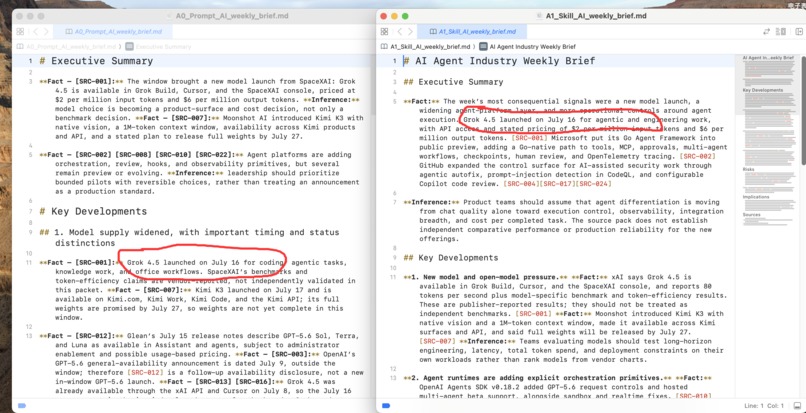This screenshot has width=806, height=413.
Task: Click the Line: 1 Col: 1 indicator
Action: pyautogui.click(x=764, y=406)
